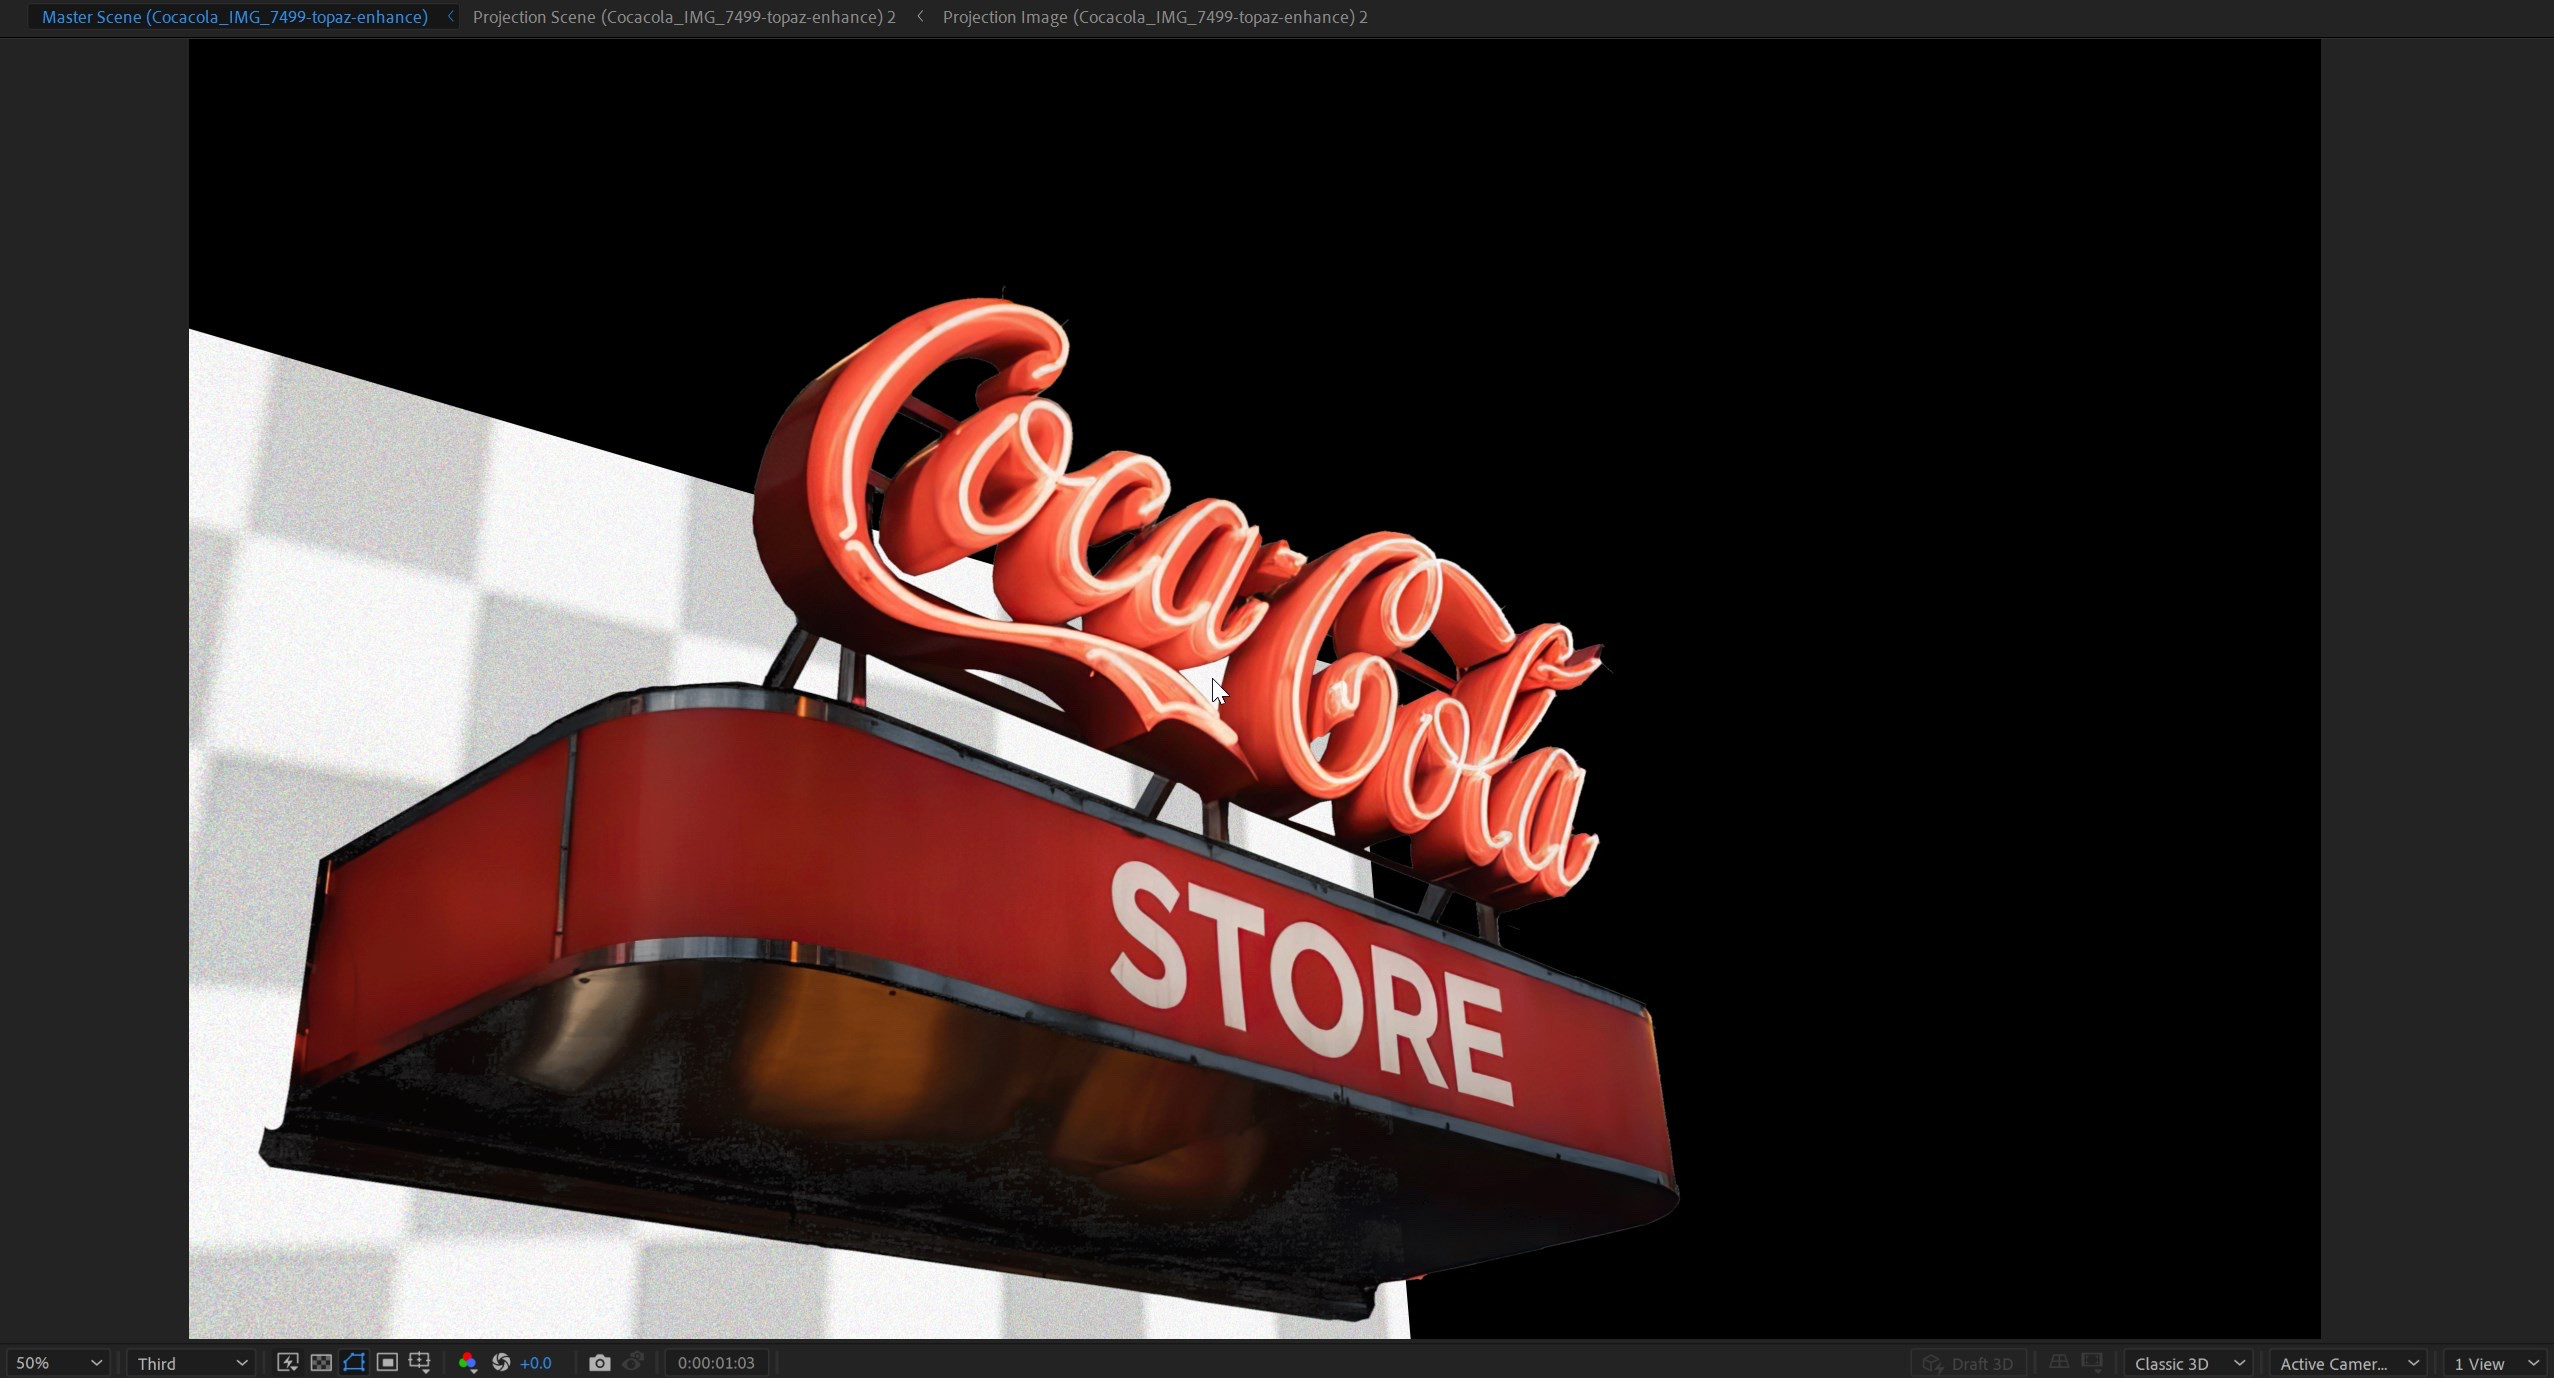
Task: Click the +0.0 exposure value
Action: pos(536,1363)
